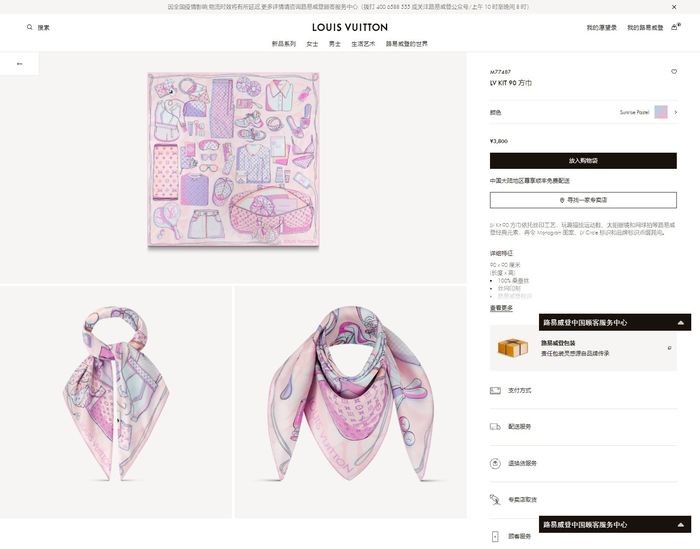Open the shopping bag icon
The image size is (700, 549).
(675, 27)
